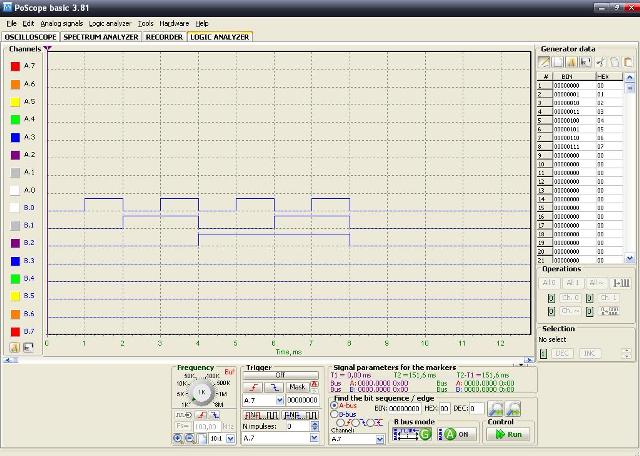Open the Analog signals menu
This screenshot has height=456, width=640.
point(61,22)
